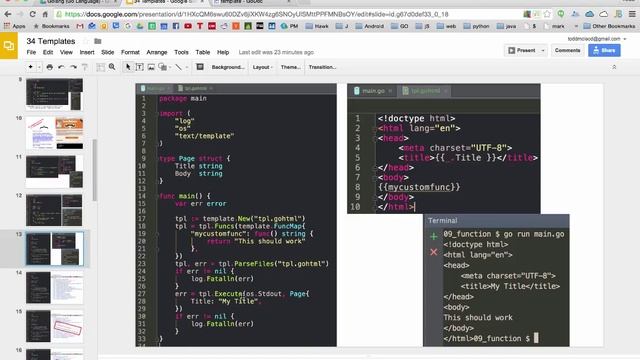Image resolution: width=640 pixels, height=360 pixels.
Task: Click the presentation title 34 Templates
Action: click(51, 41)
